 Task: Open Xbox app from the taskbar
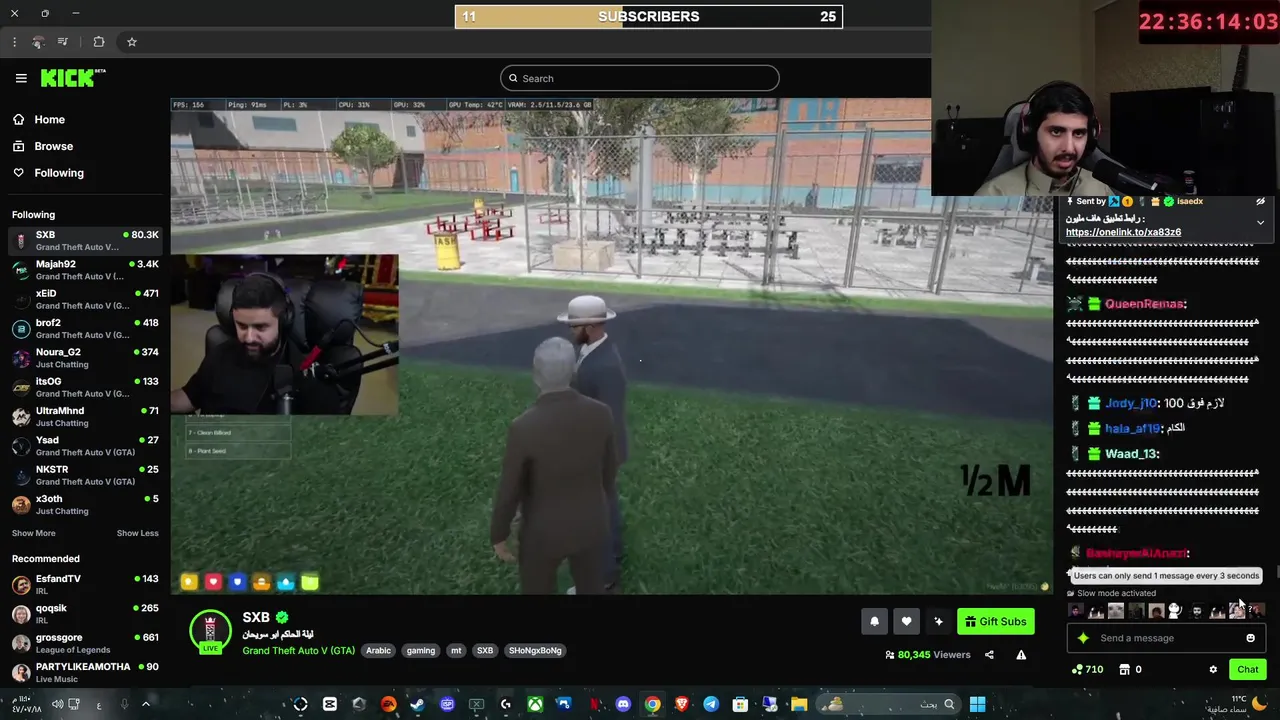point(535,704)
